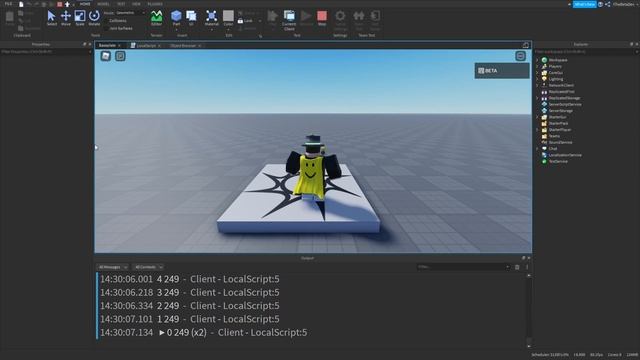Click the Output filter input field
Screen dimensions: 640x360
point(463,267)
